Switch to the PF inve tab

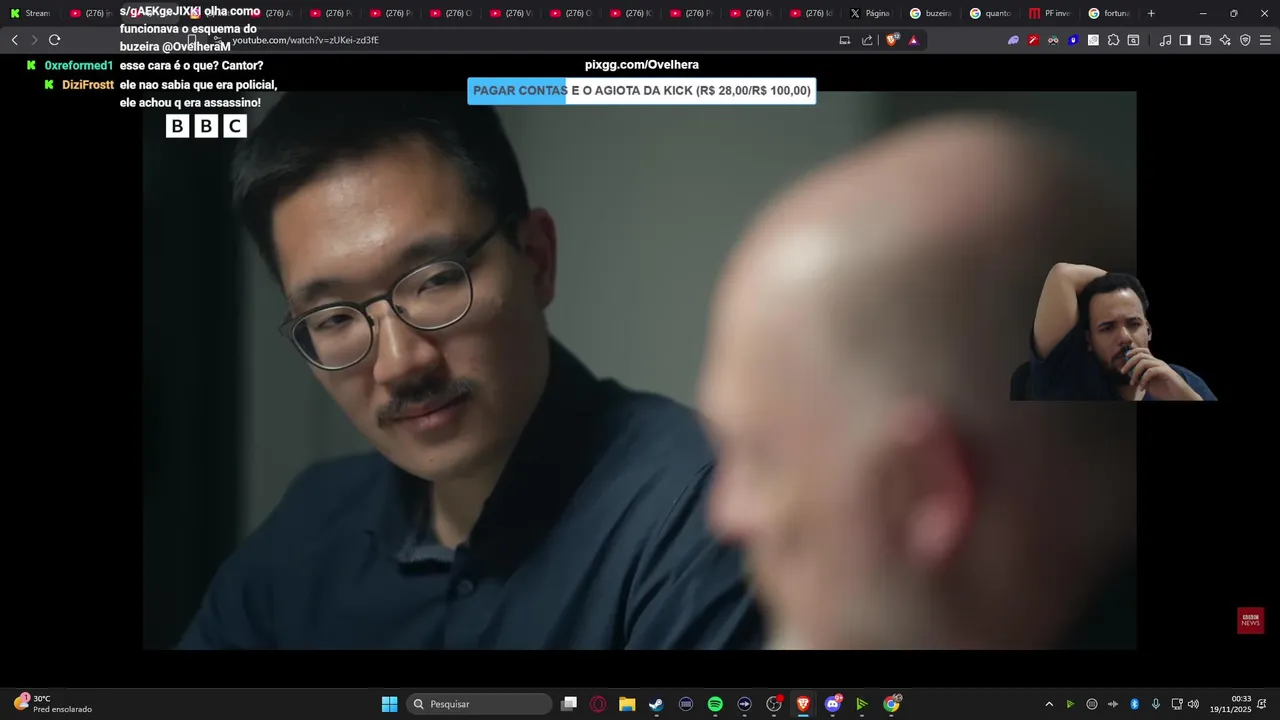pyautogui.click(x=1050, y=13)
